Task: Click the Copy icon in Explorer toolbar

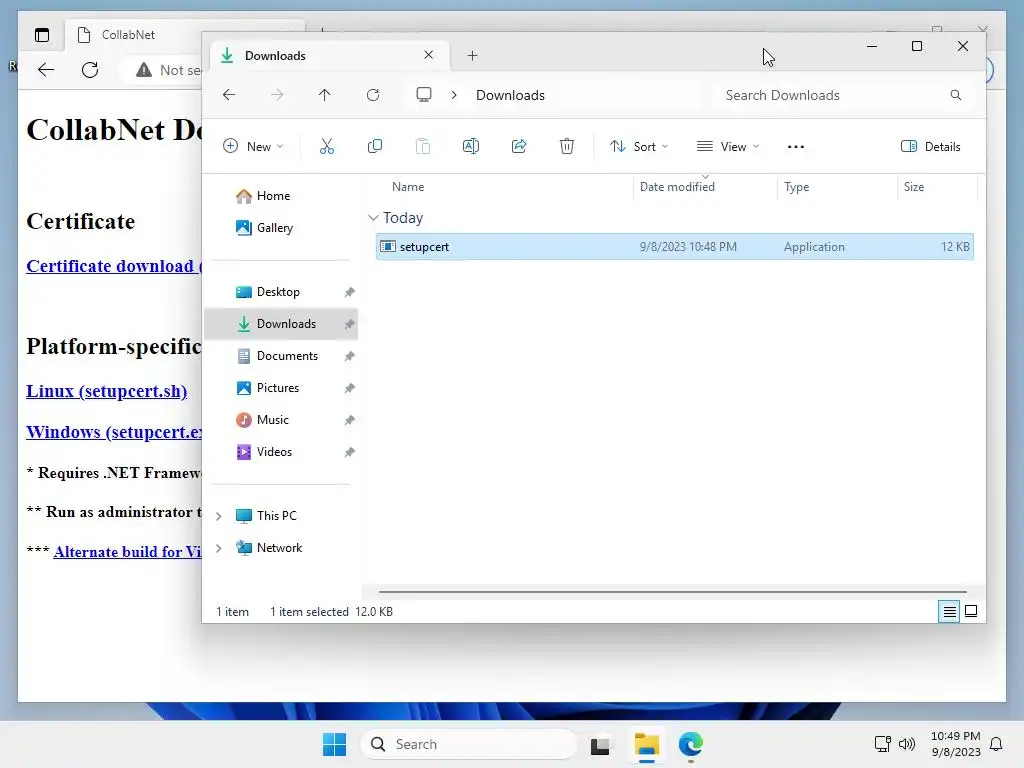Action: (375, 146)
